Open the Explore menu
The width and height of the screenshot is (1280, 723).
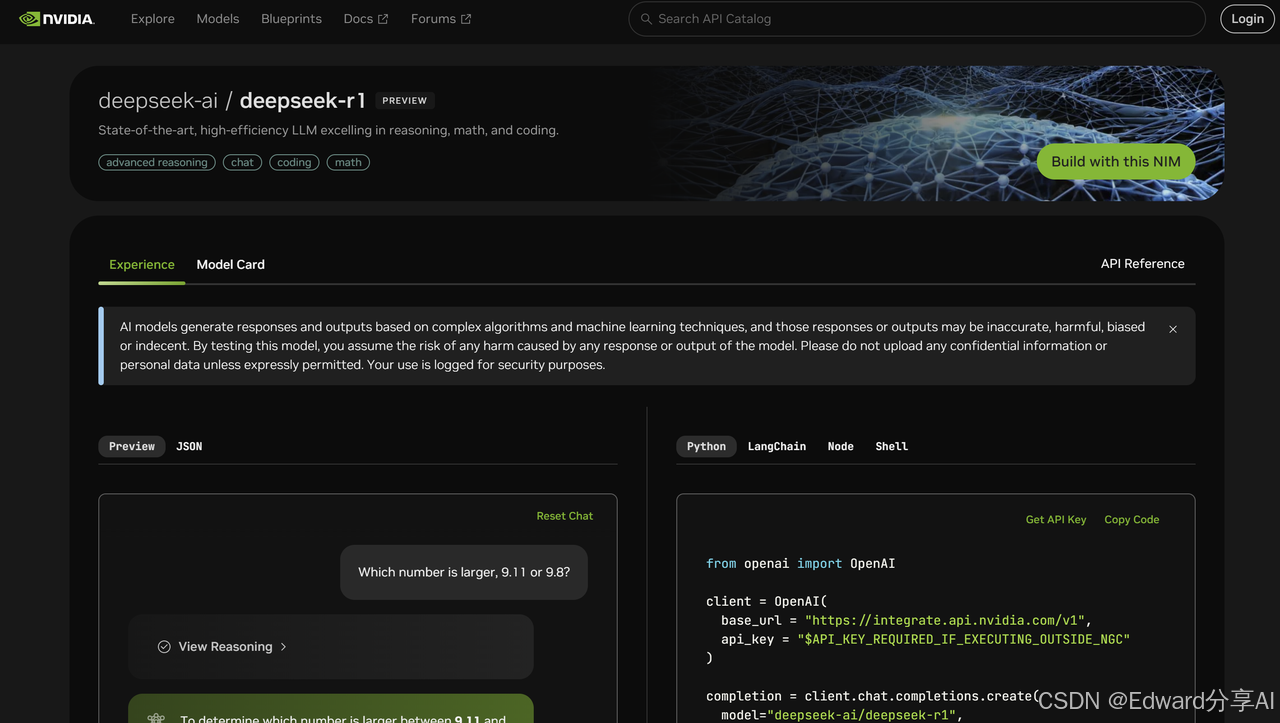tap(153, 19)
